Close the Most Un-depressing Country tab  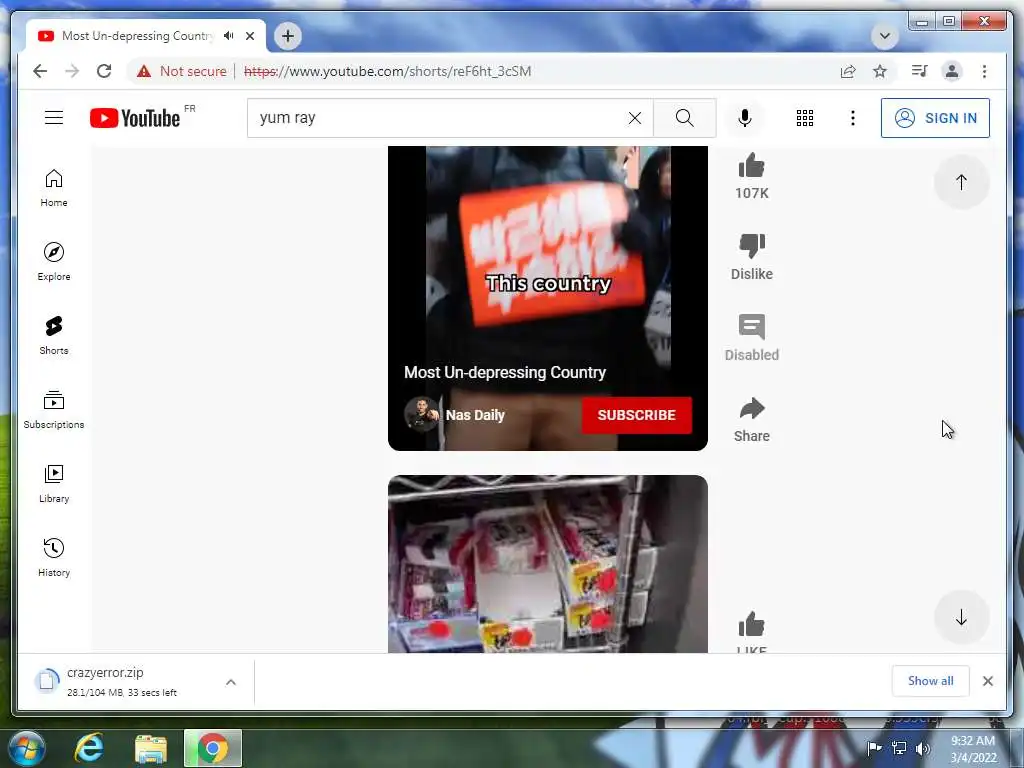[250, 36]
